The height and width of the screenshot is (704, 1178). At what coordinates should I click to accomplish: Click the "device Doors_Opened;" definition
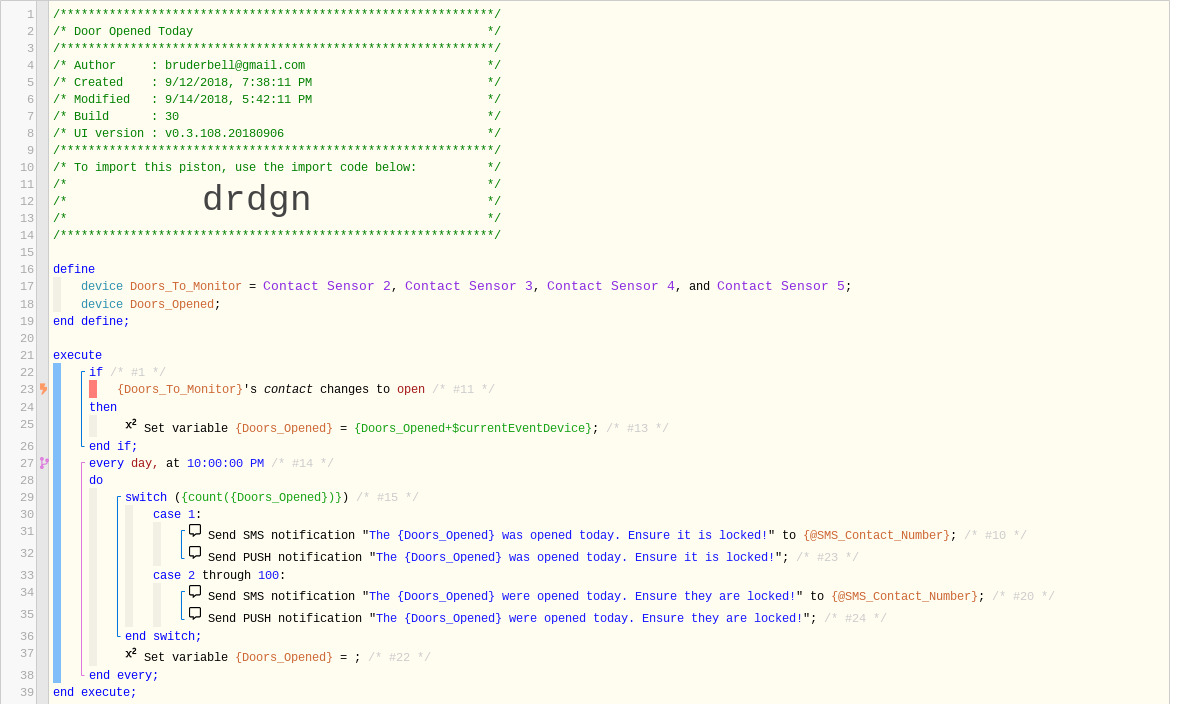pos(151,304)
